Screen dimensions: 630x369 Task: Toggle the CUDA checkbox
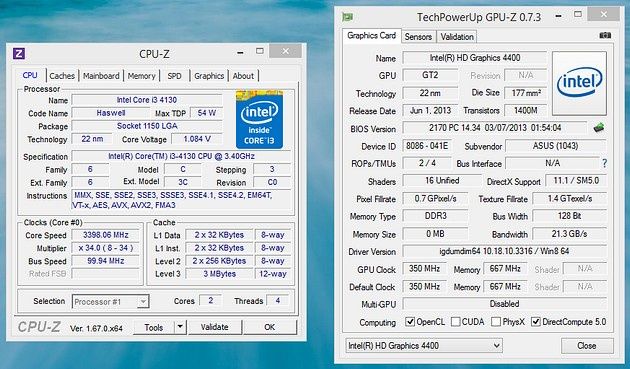point(456,322)
